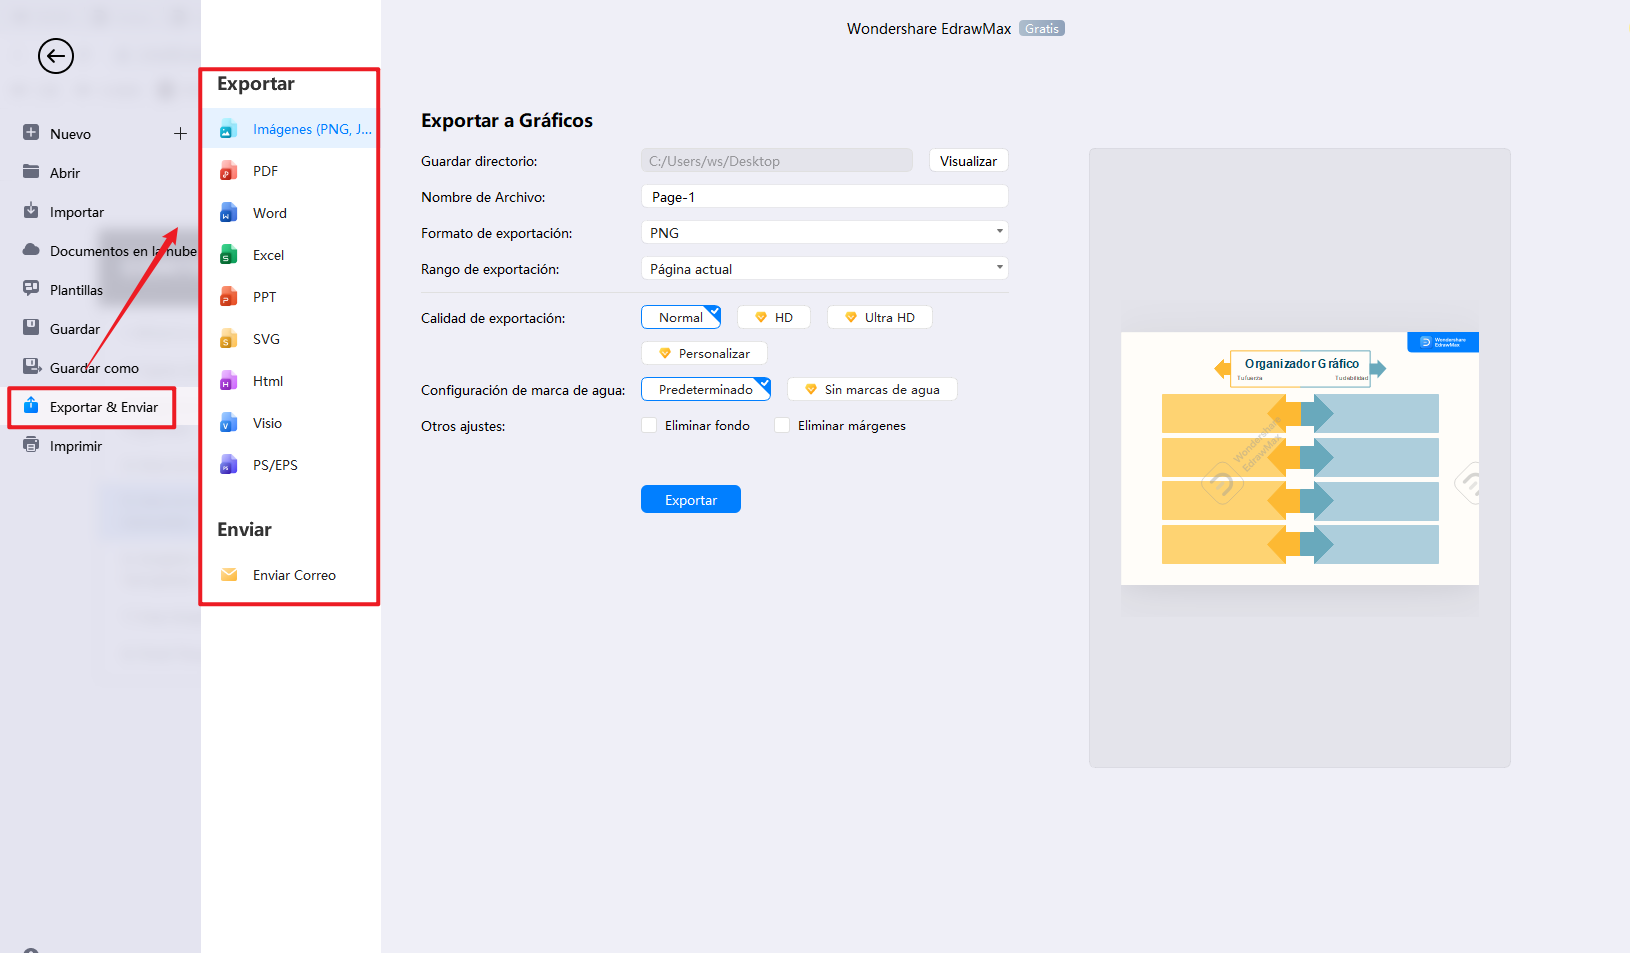Select PS/EPS export format
Image resolution: width=1630 pixels, height=953 pixels.
pyautogui.click(x=274, y=464)
